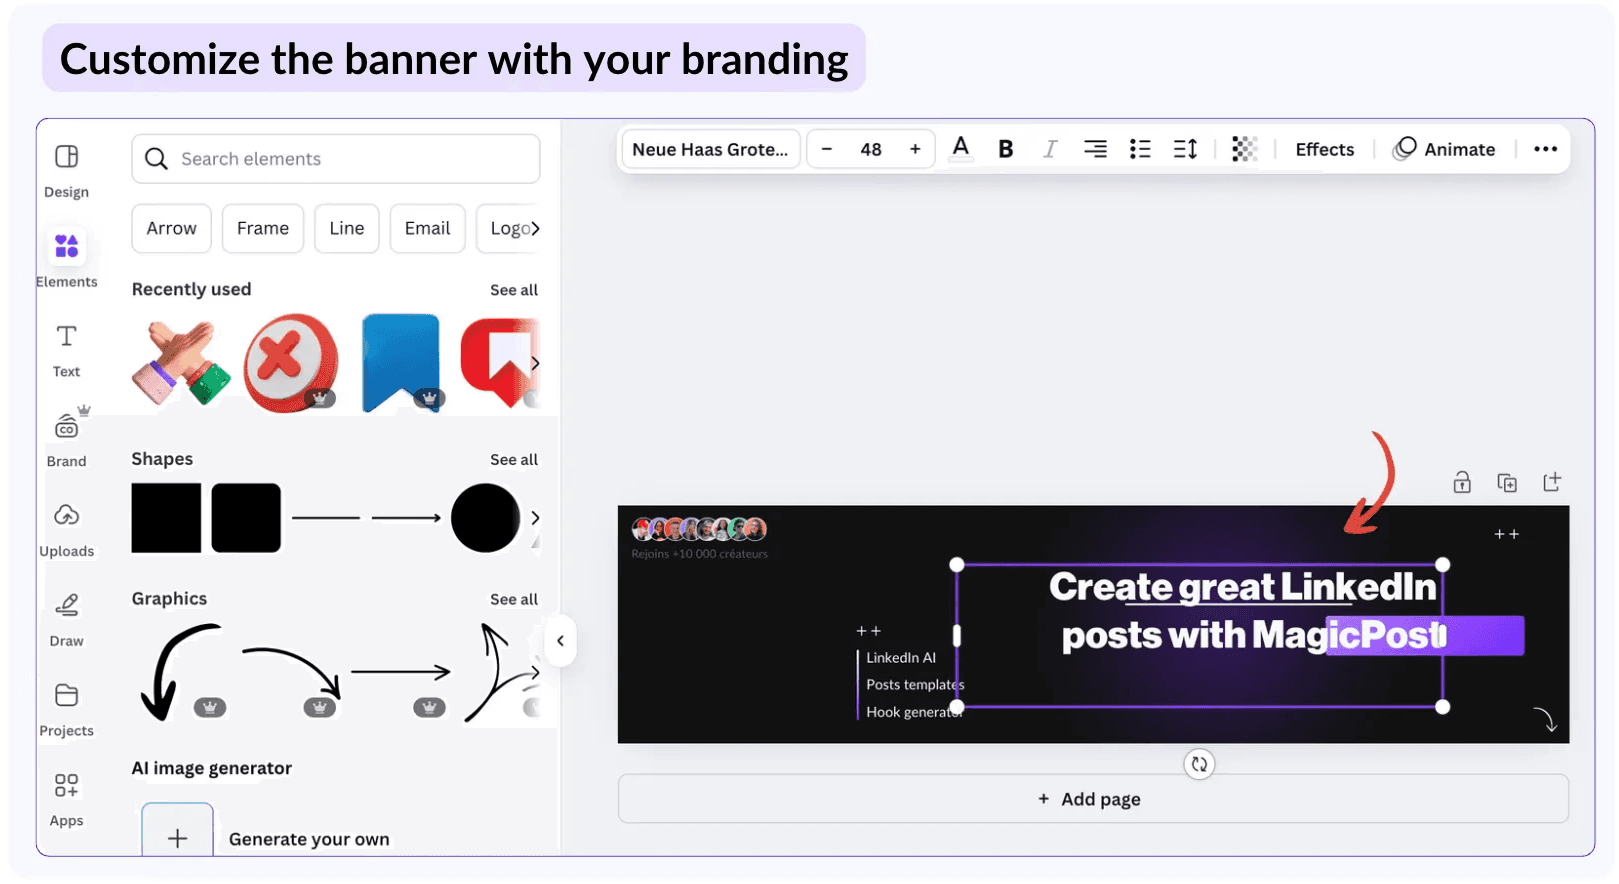Change the text alignment
The width and height of the screenshot is (1619, 884).
click(x=1095, y=150)
